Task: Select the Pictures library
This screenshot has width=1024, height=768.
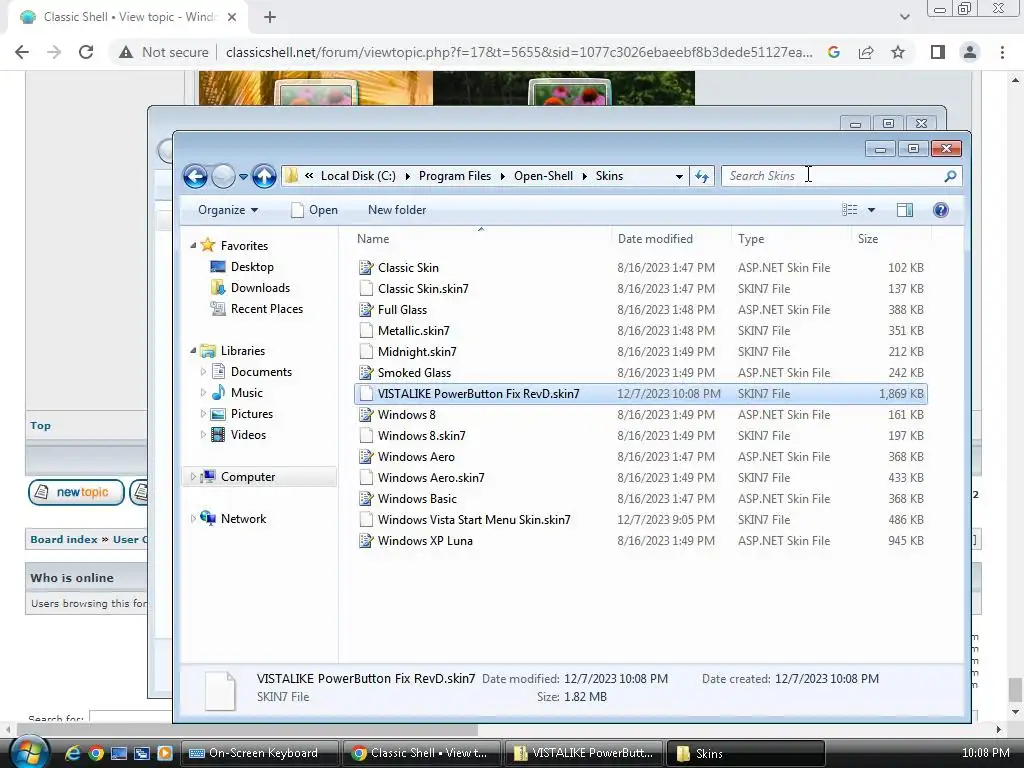Action: pyautogui.click(x=251, y=414)
